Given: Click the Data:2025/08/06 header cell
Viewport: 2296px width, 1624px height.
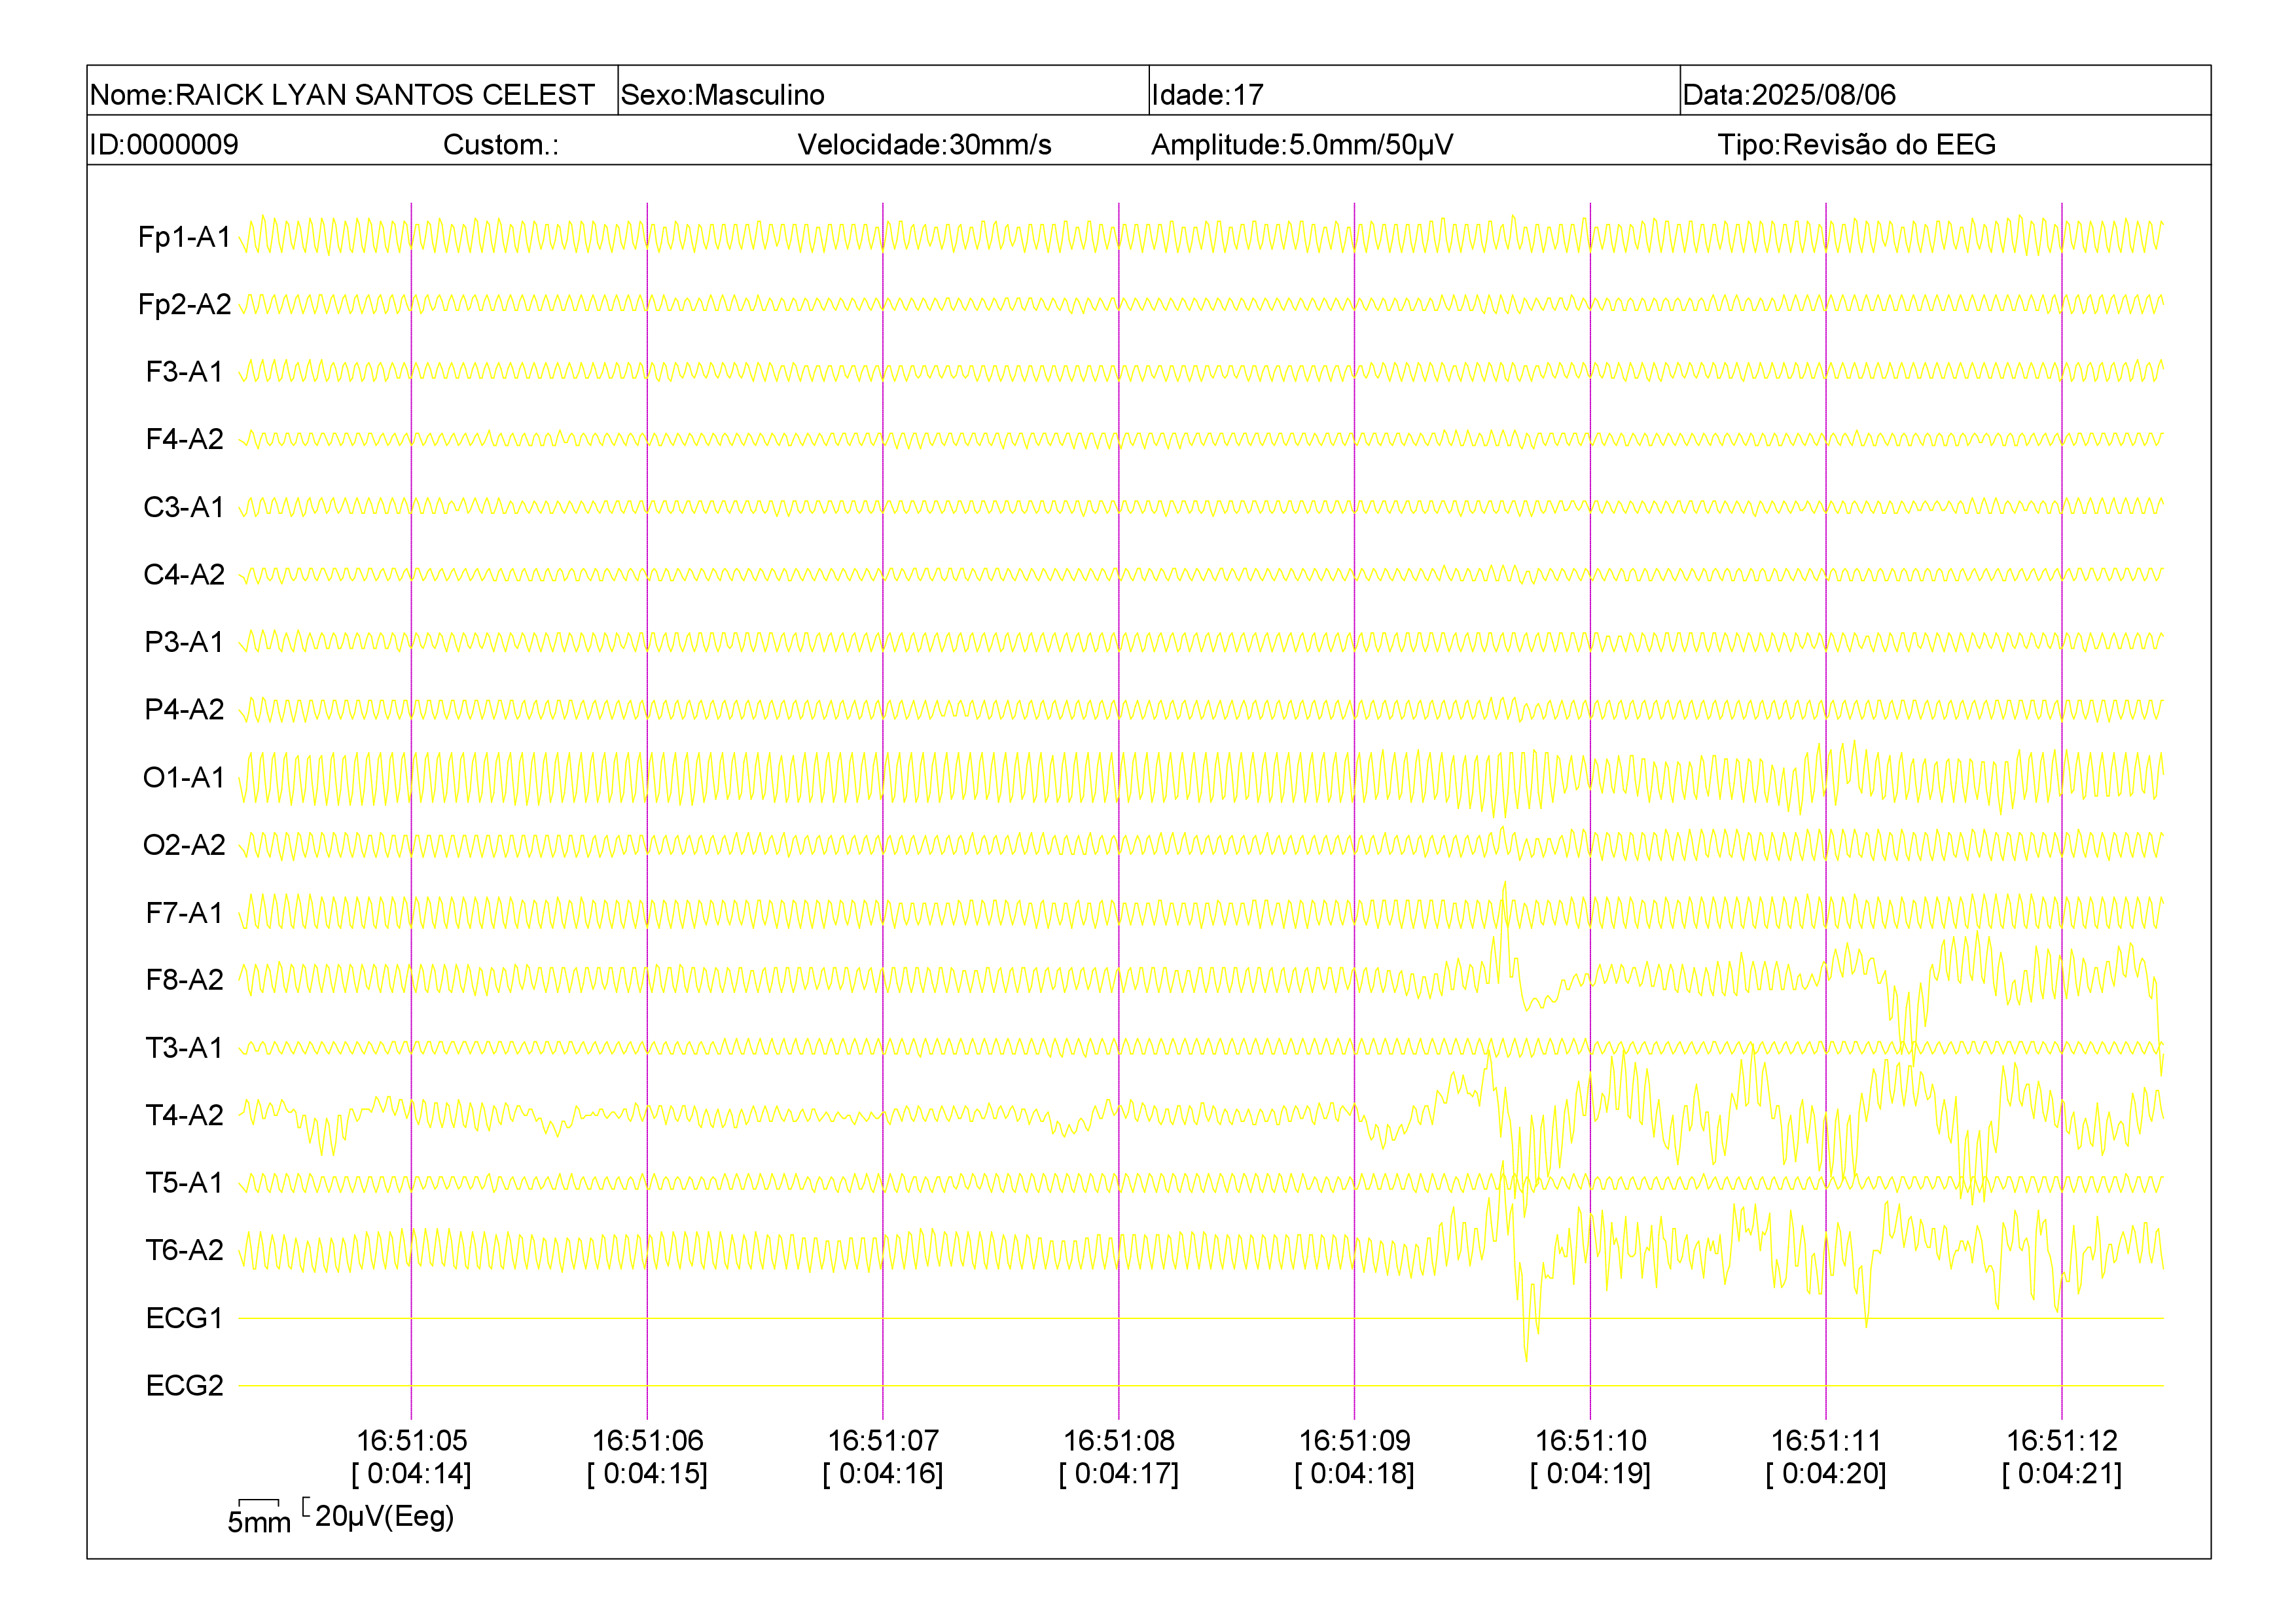Looking at the screenshot, I should (1945, 91).
